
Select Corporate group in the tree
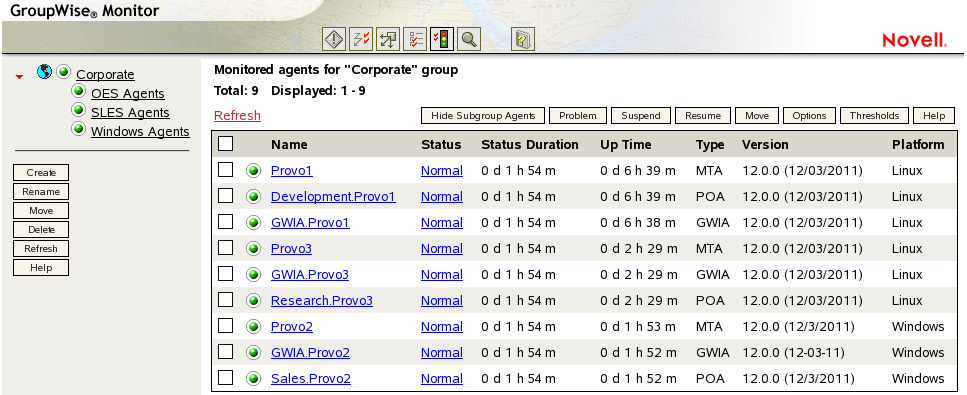105,75
